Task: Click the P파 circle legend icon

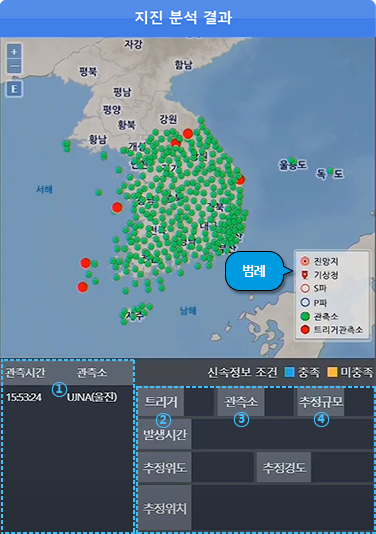Action: coord(305,302)
